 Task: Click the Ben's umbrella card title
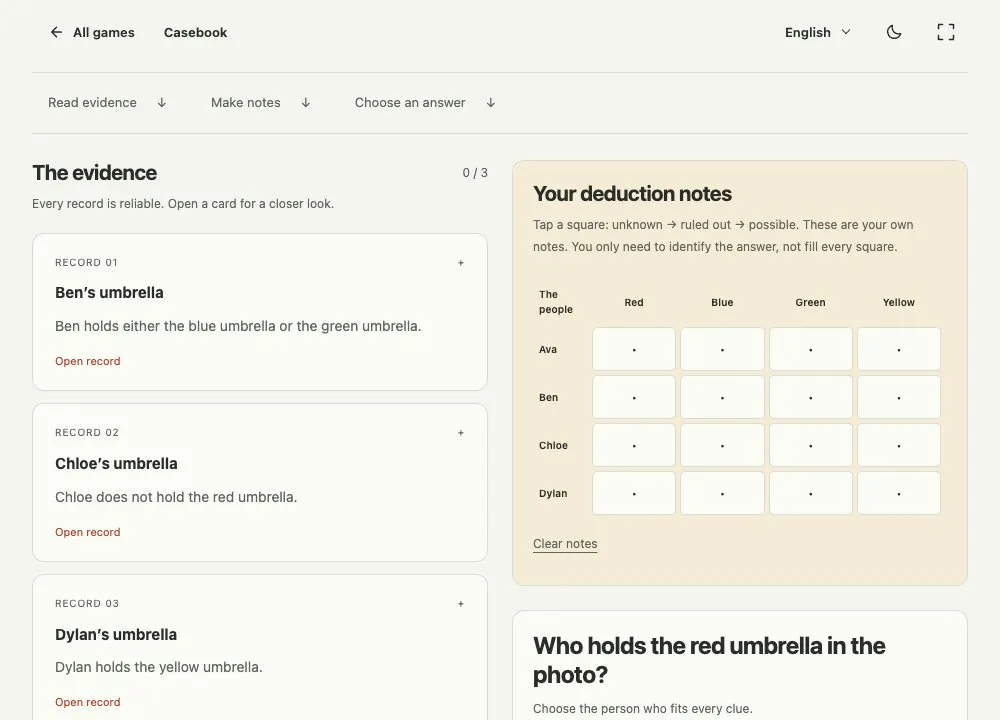coord(109,293)
